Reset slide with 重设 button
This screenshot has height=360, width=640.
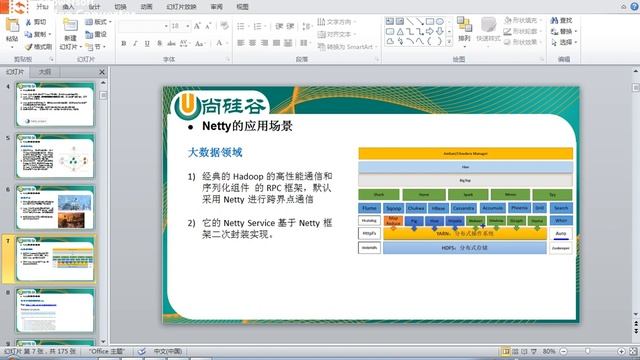click(x=96, y=35)
